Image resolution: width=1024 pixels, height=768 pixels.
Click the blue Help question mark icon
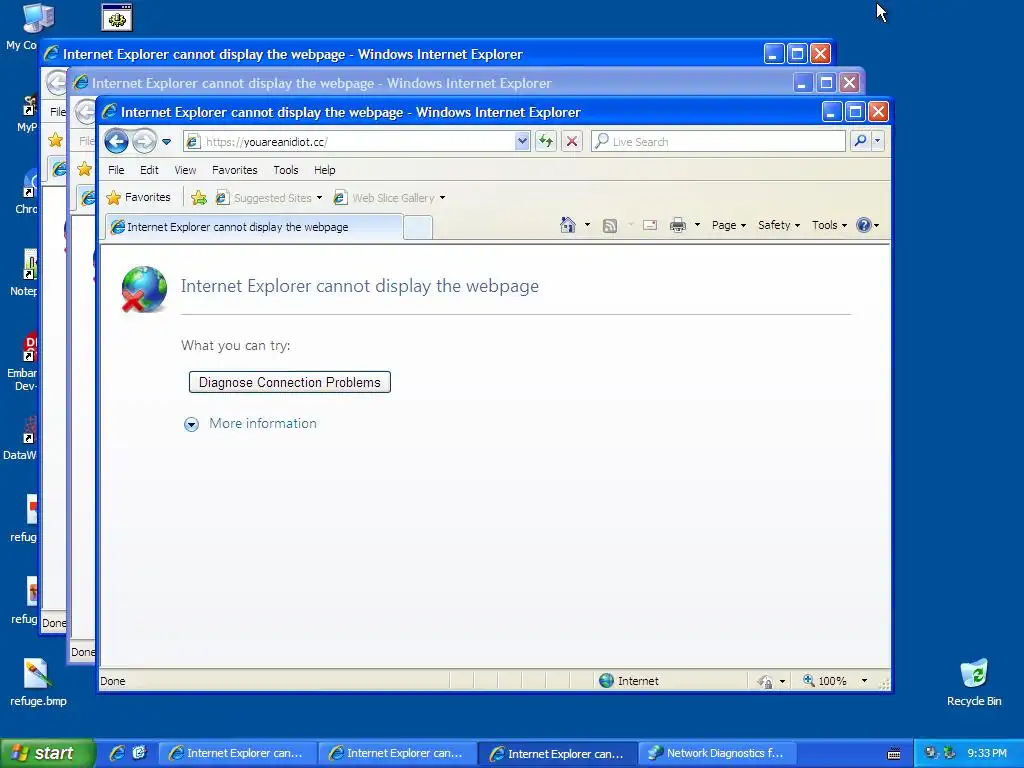(864, 225)
